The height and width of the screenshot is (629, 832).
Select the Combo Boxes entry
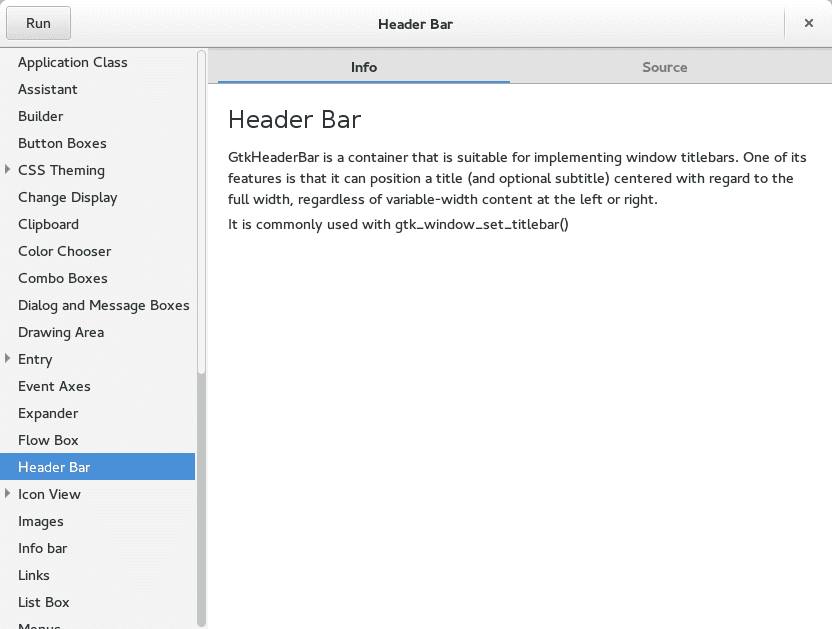tap(63, 278)
